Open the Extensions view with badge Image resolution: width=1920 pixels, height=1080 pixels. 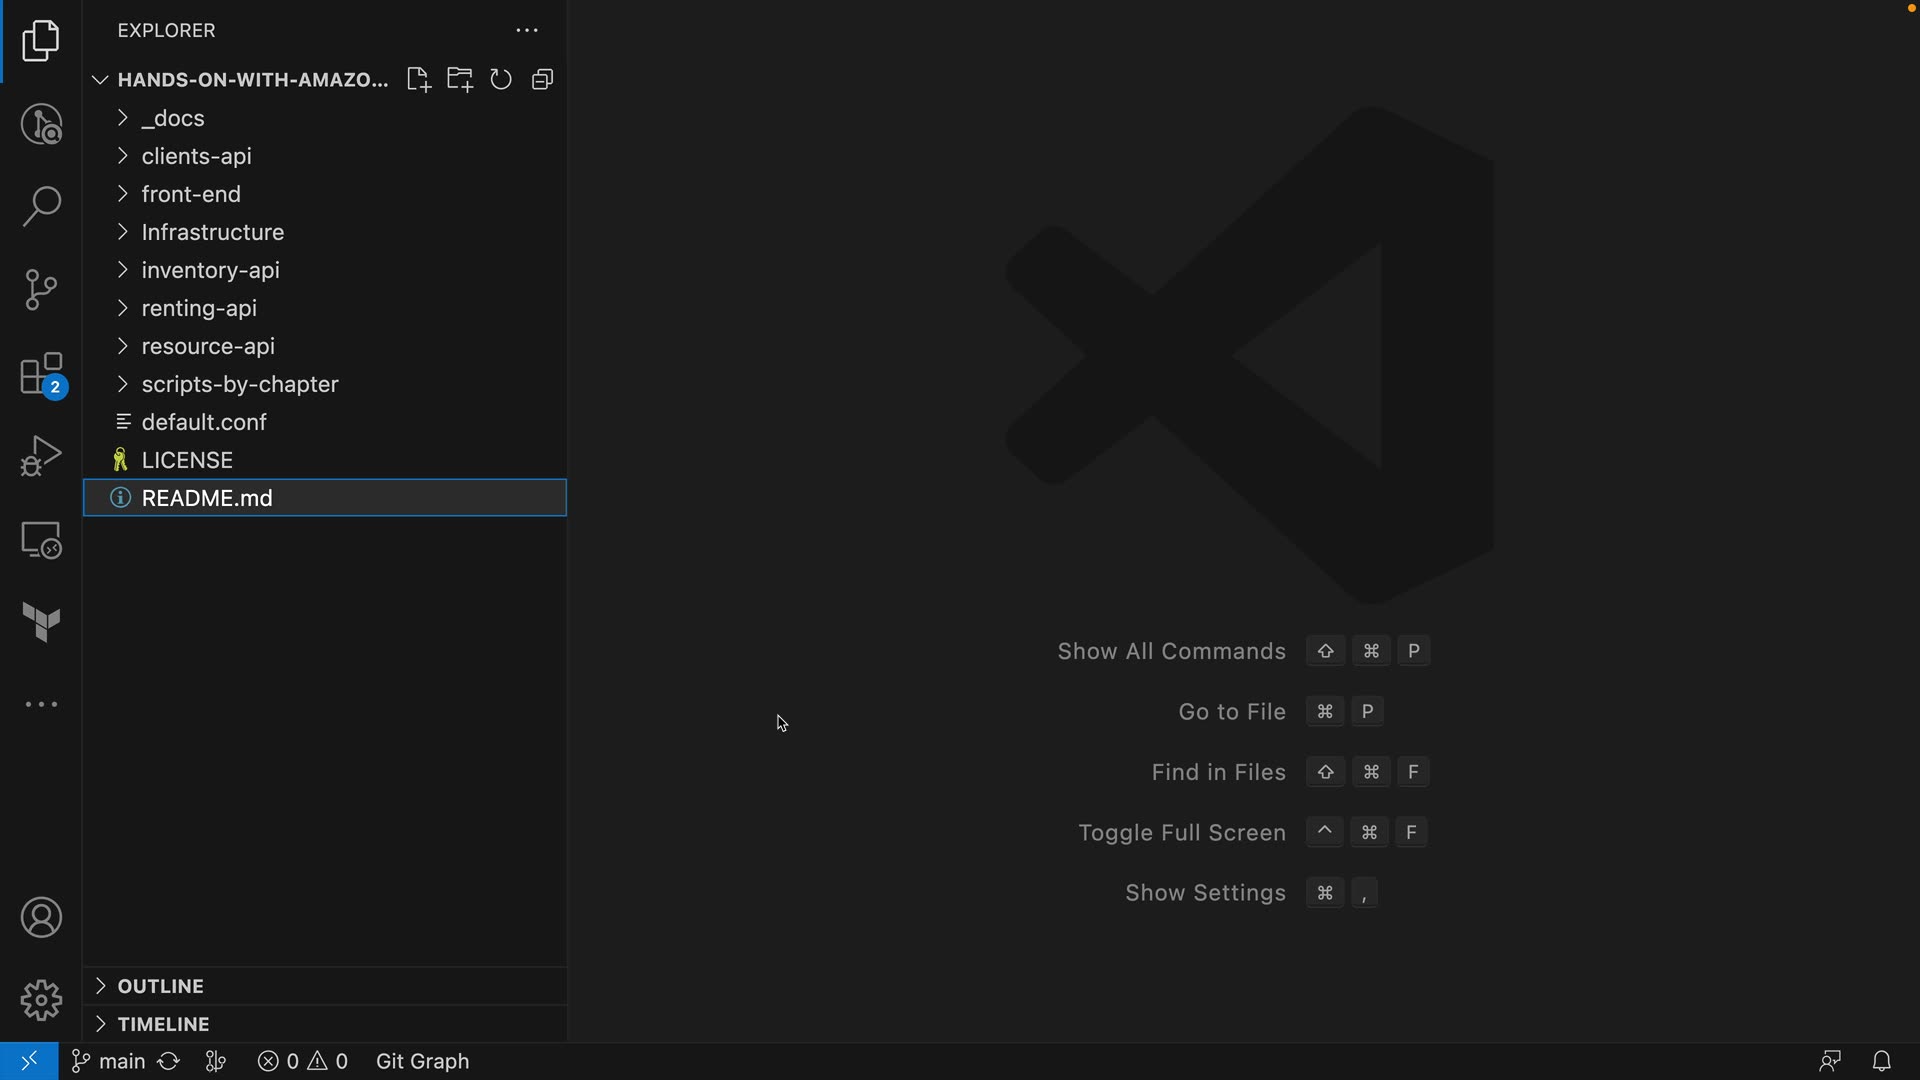click(41, 375)
